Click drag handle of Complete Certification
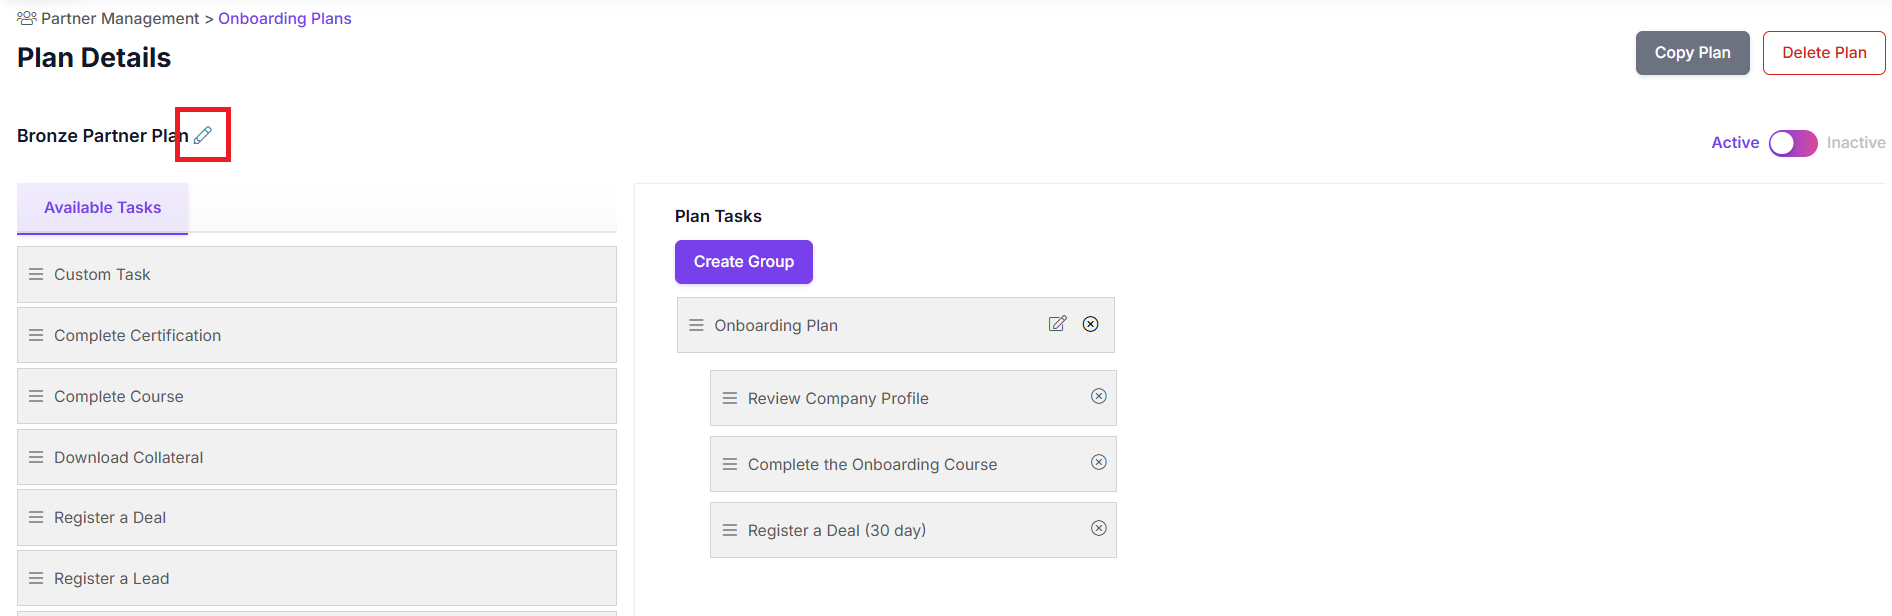Image resolution: width=1892 pixels, height=616 pixels. [x=36, y=335]
